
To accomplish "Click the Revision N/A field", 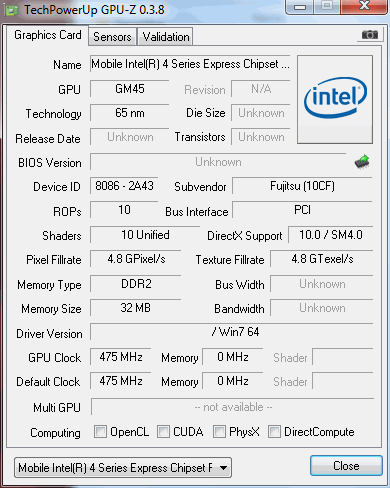I will click(261, 89).
